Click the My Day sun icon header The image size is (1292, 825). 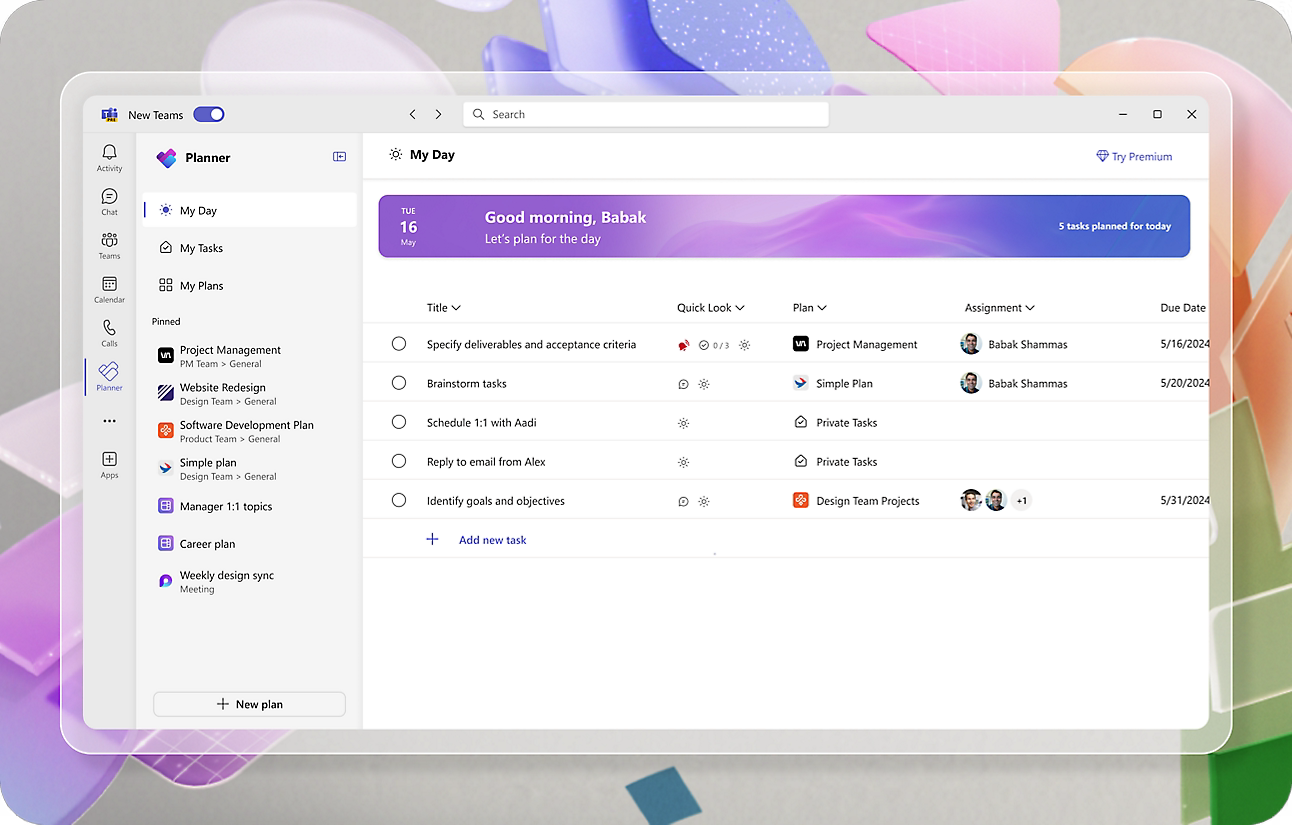396,154
